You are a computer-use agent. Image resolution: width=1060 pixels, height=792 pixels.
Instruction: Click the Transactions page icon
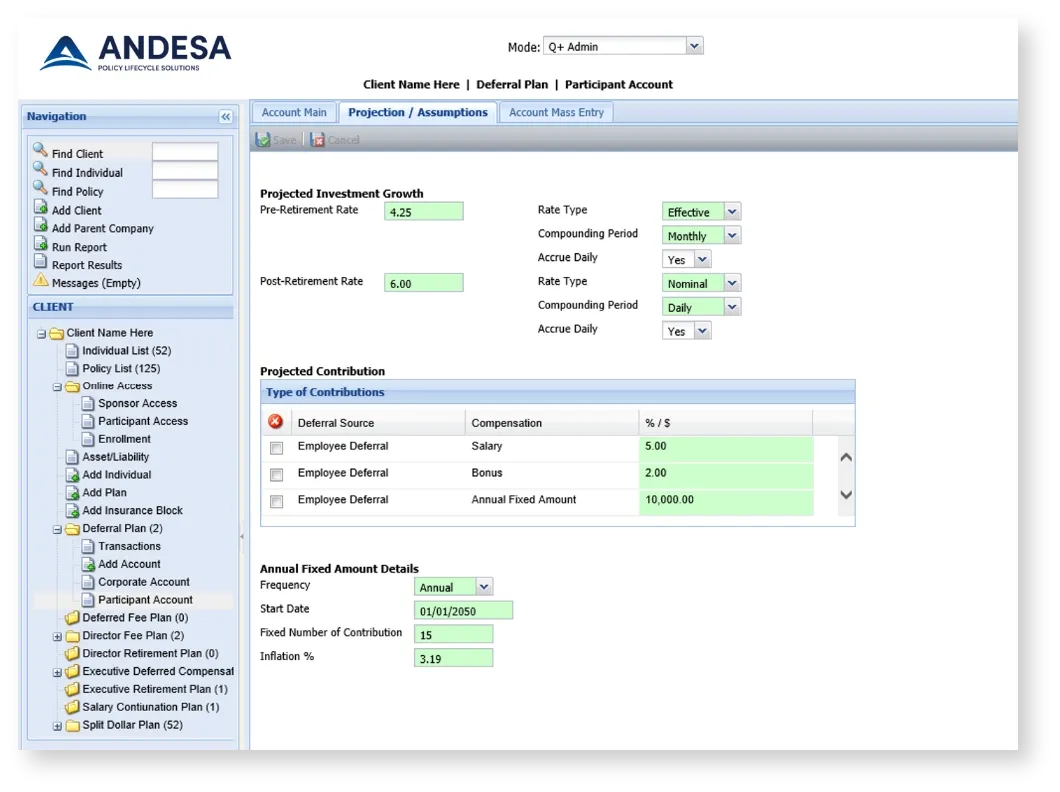pos(88,546)
